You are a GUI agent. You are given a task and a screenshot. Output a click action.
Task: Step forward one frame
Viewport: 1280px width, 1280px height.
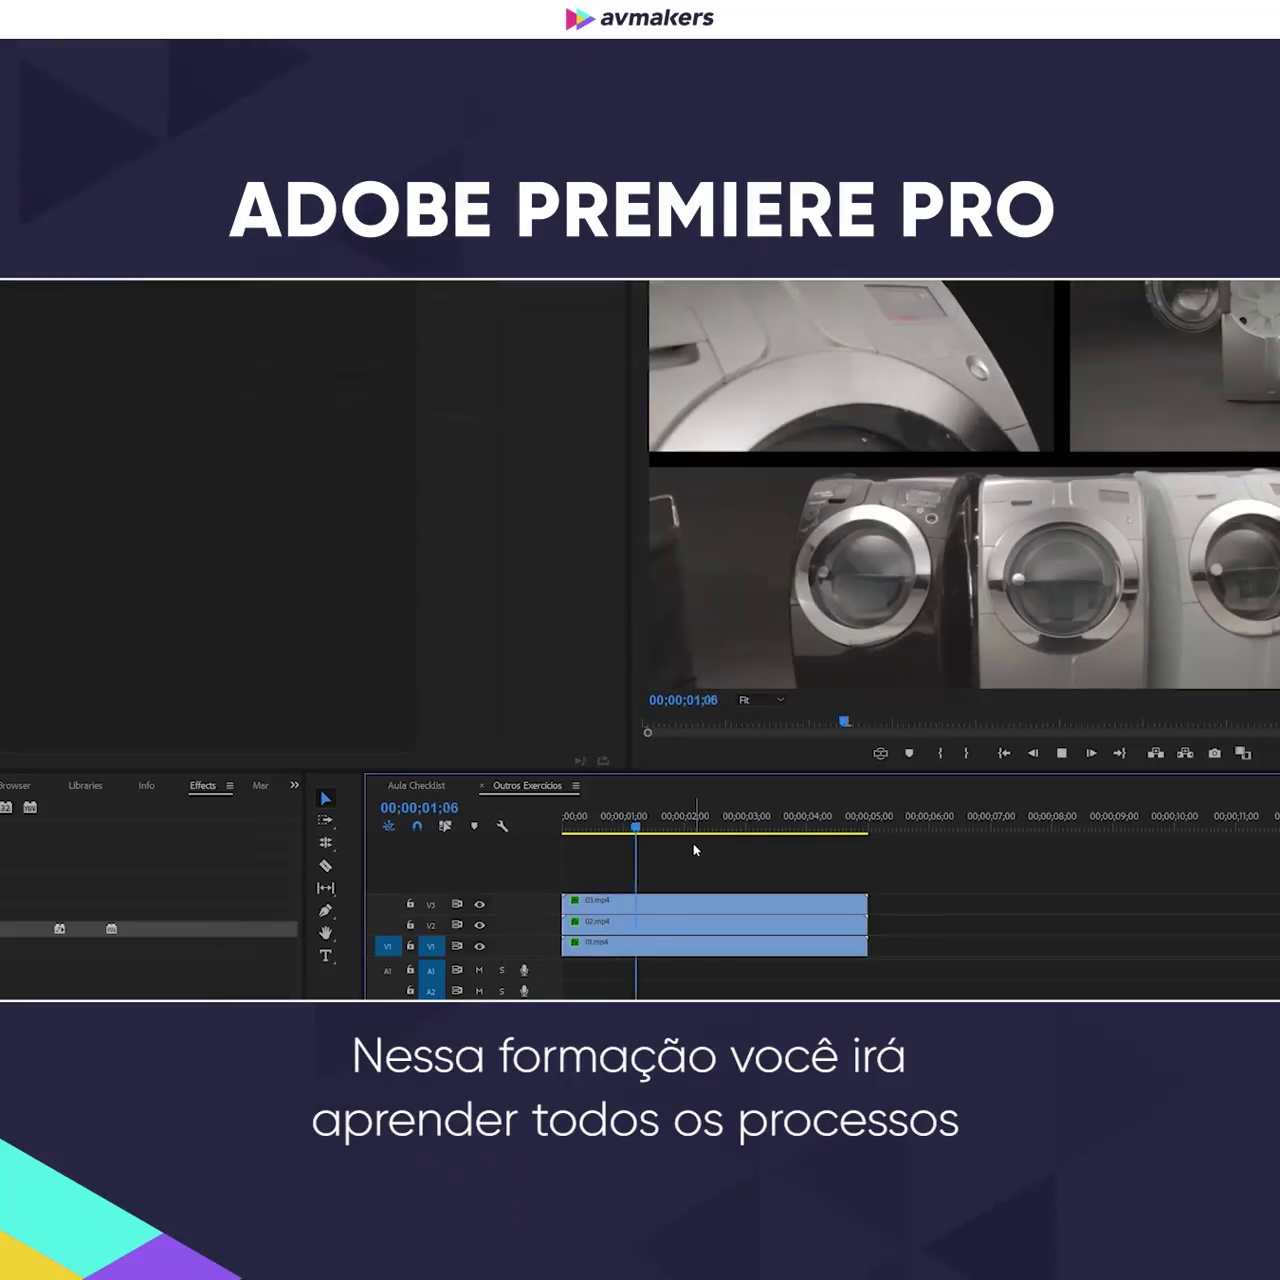pyautogui.click(x=1091, y=753)
